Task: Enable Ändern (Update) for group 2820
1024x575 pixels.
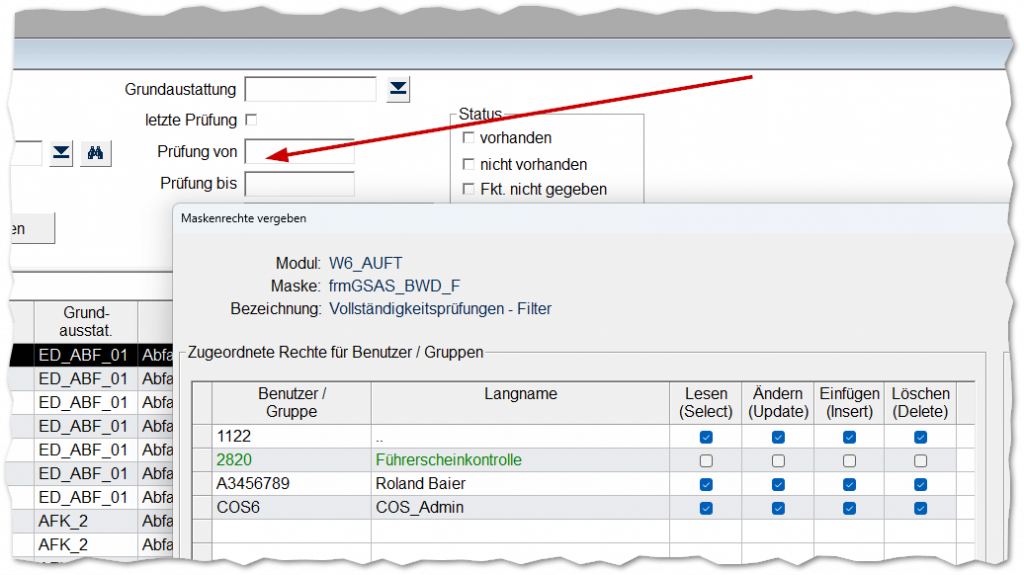Action: 778,461
